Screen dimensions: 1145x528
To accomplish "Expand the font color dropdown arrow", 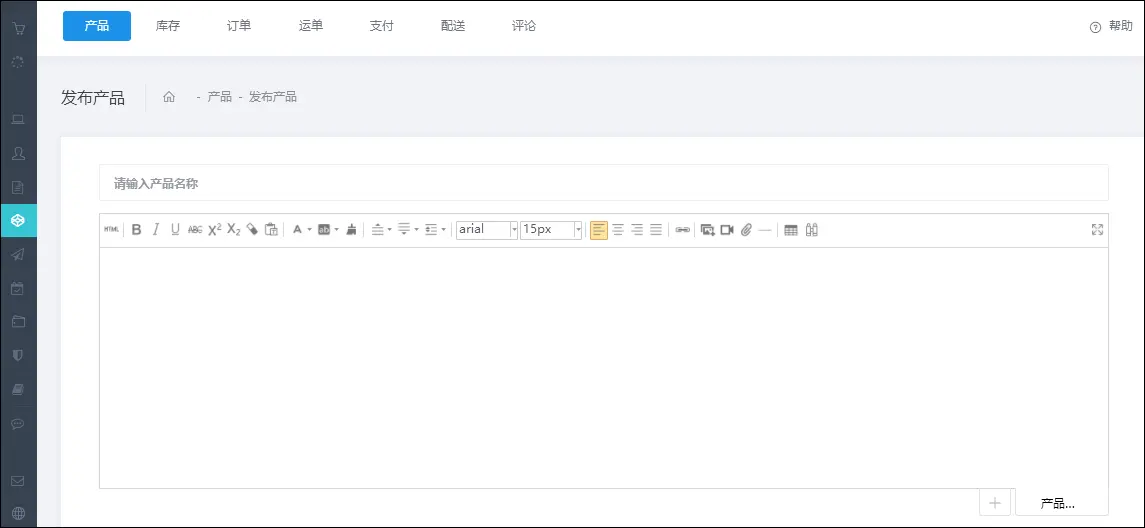I will [310, 230].
